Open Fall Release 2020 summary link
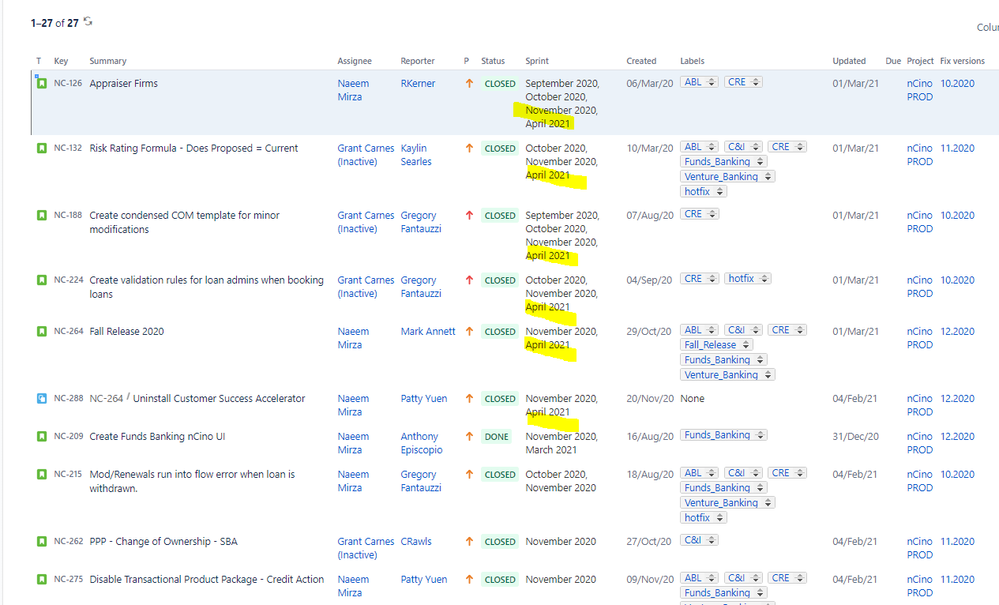Image resolution: width=999 pixels, height=605 pixels. [127, 332]
